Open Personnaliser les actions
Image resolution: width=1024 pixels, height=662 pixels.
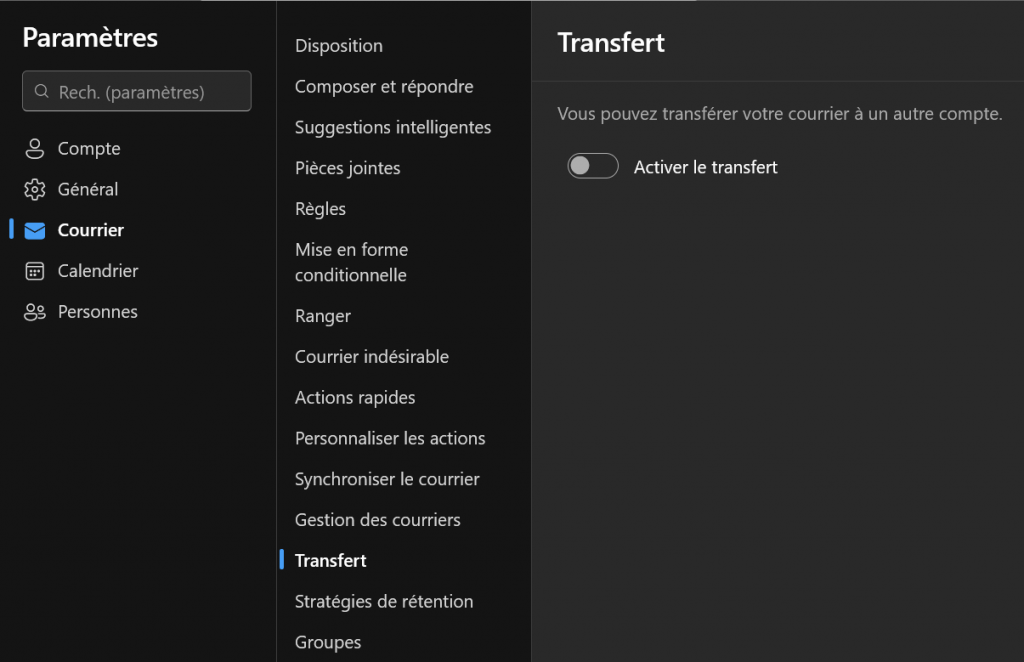[x=390, y=439]
